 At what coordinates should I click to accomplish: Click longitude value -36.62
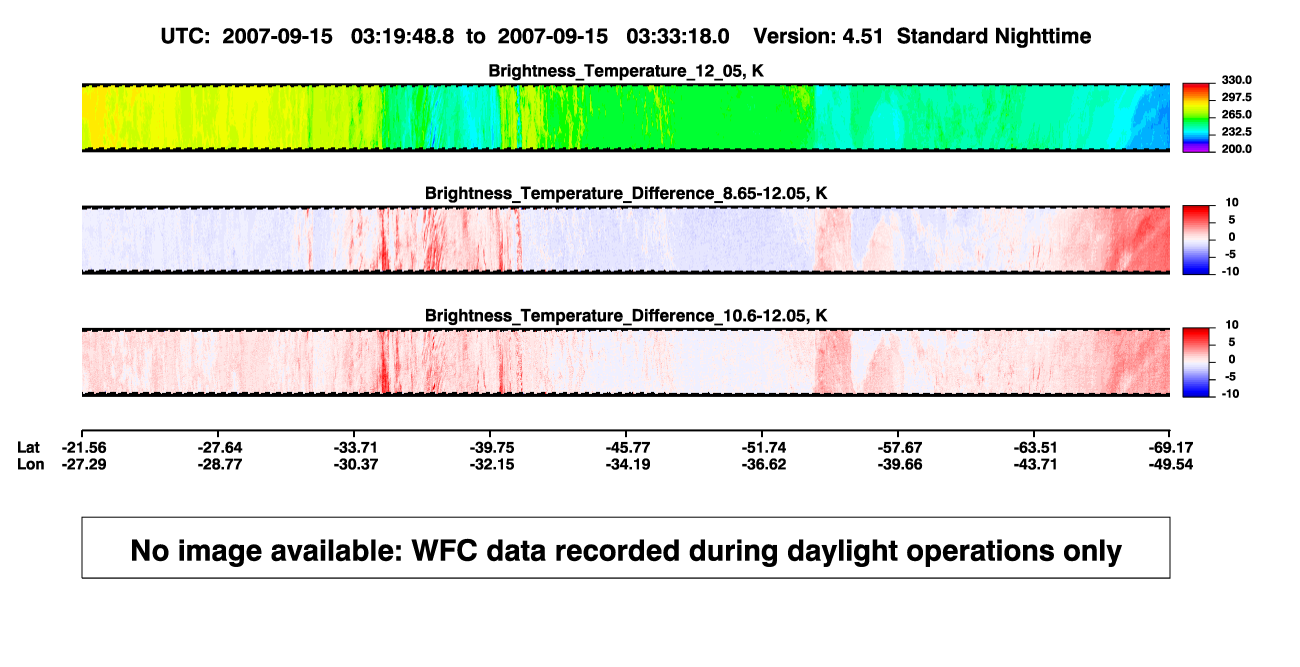pyautogui.click(x=763, y=464)
